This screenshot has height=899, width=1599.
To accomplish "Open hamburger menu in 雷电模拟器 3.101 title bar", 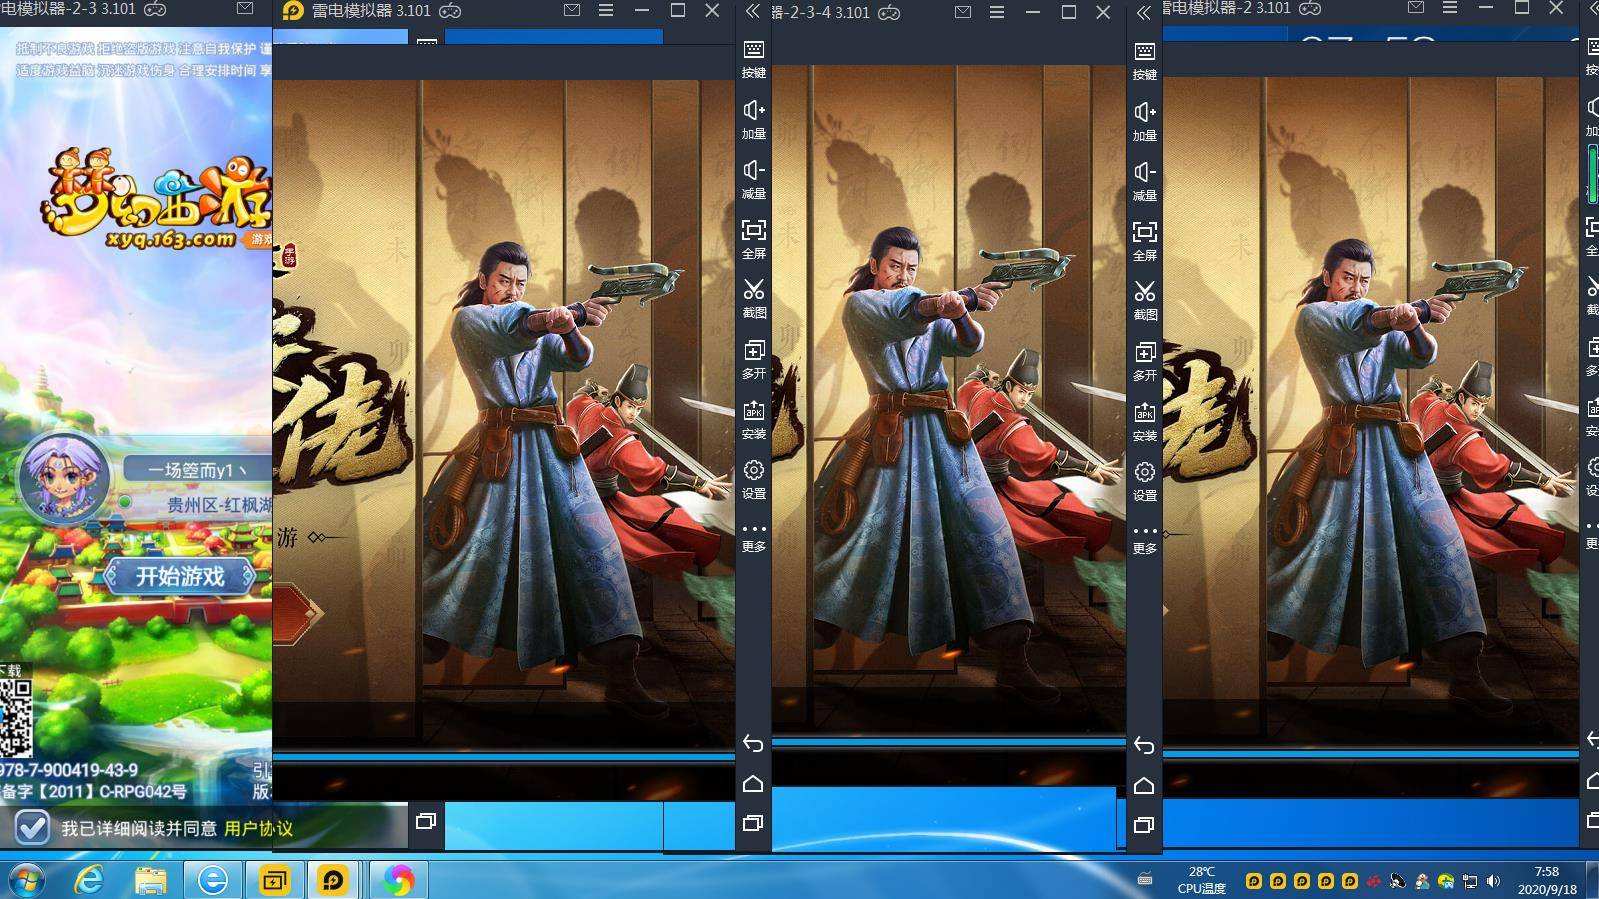I will (606, 10).
